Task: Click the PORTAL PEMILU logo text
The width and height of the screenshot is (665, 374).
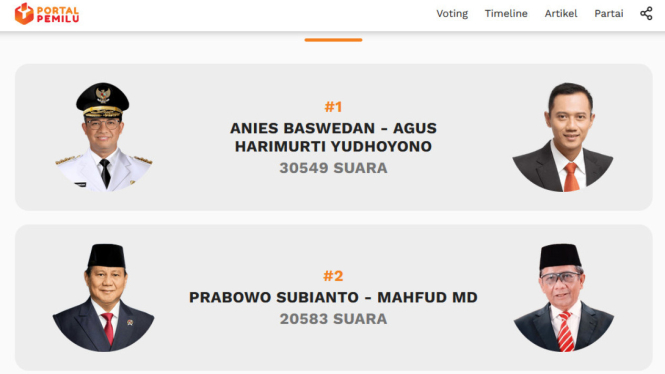Action: tap(58, 14)
